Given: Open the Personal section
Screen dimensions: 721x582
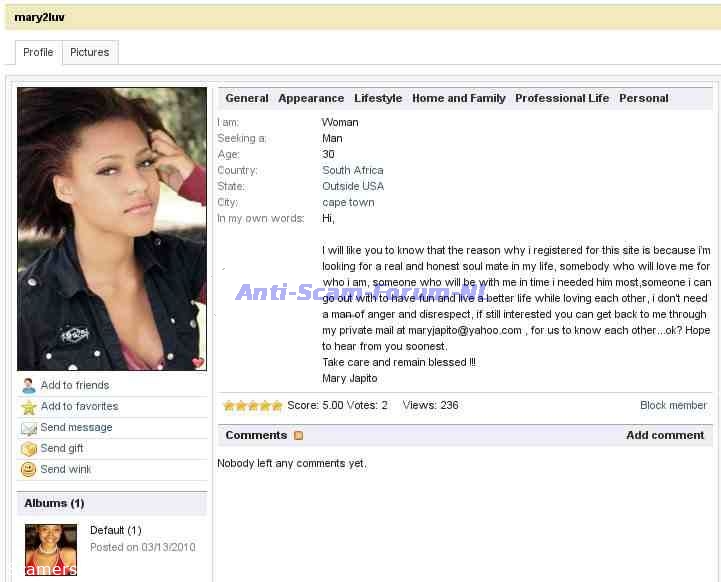Looking at the screenshot, I should pyautogui.click(x=644, y=98).
